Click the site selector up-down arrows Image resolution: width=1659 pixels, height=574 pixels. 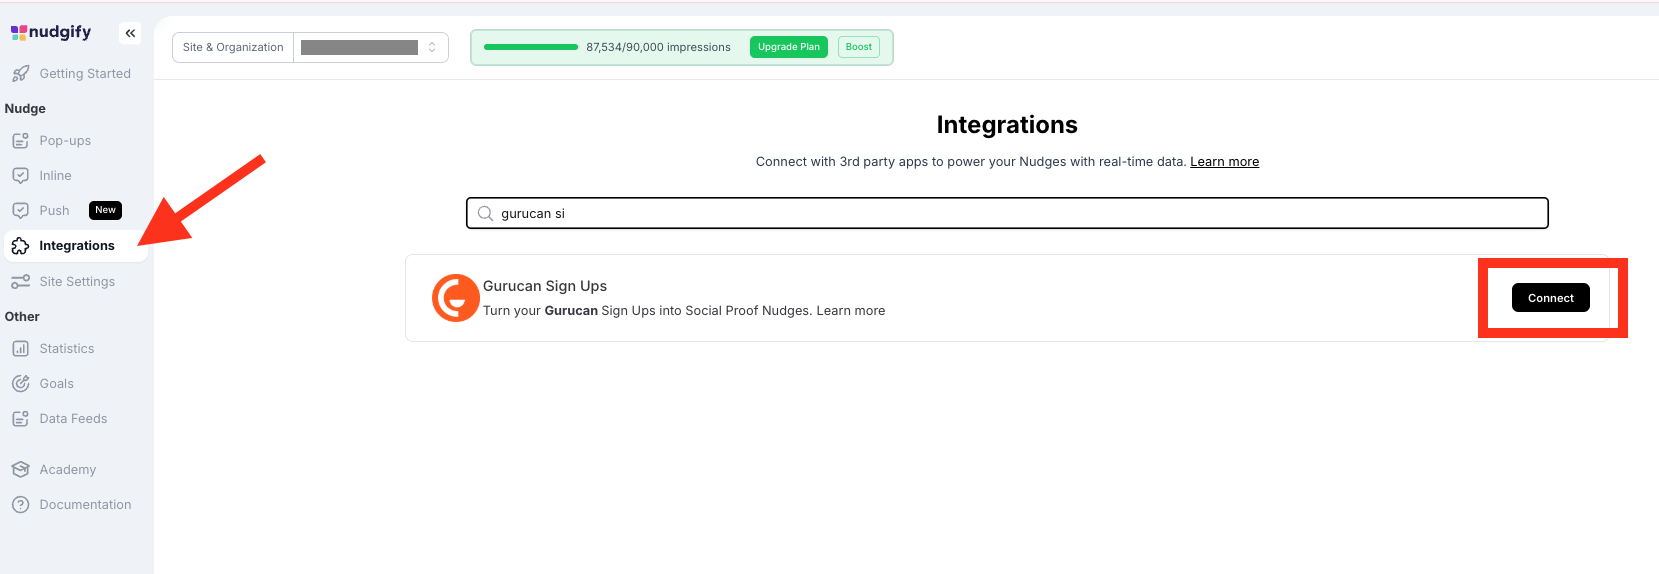click(x=432, y=47)
